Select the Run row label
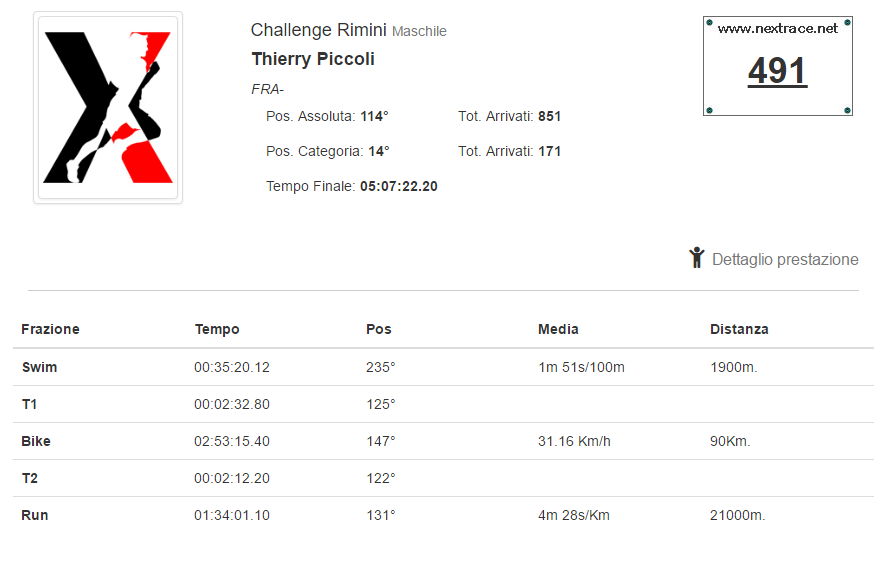Image resolution: width=884 pixels, height=575 pixels. [34, 515]
